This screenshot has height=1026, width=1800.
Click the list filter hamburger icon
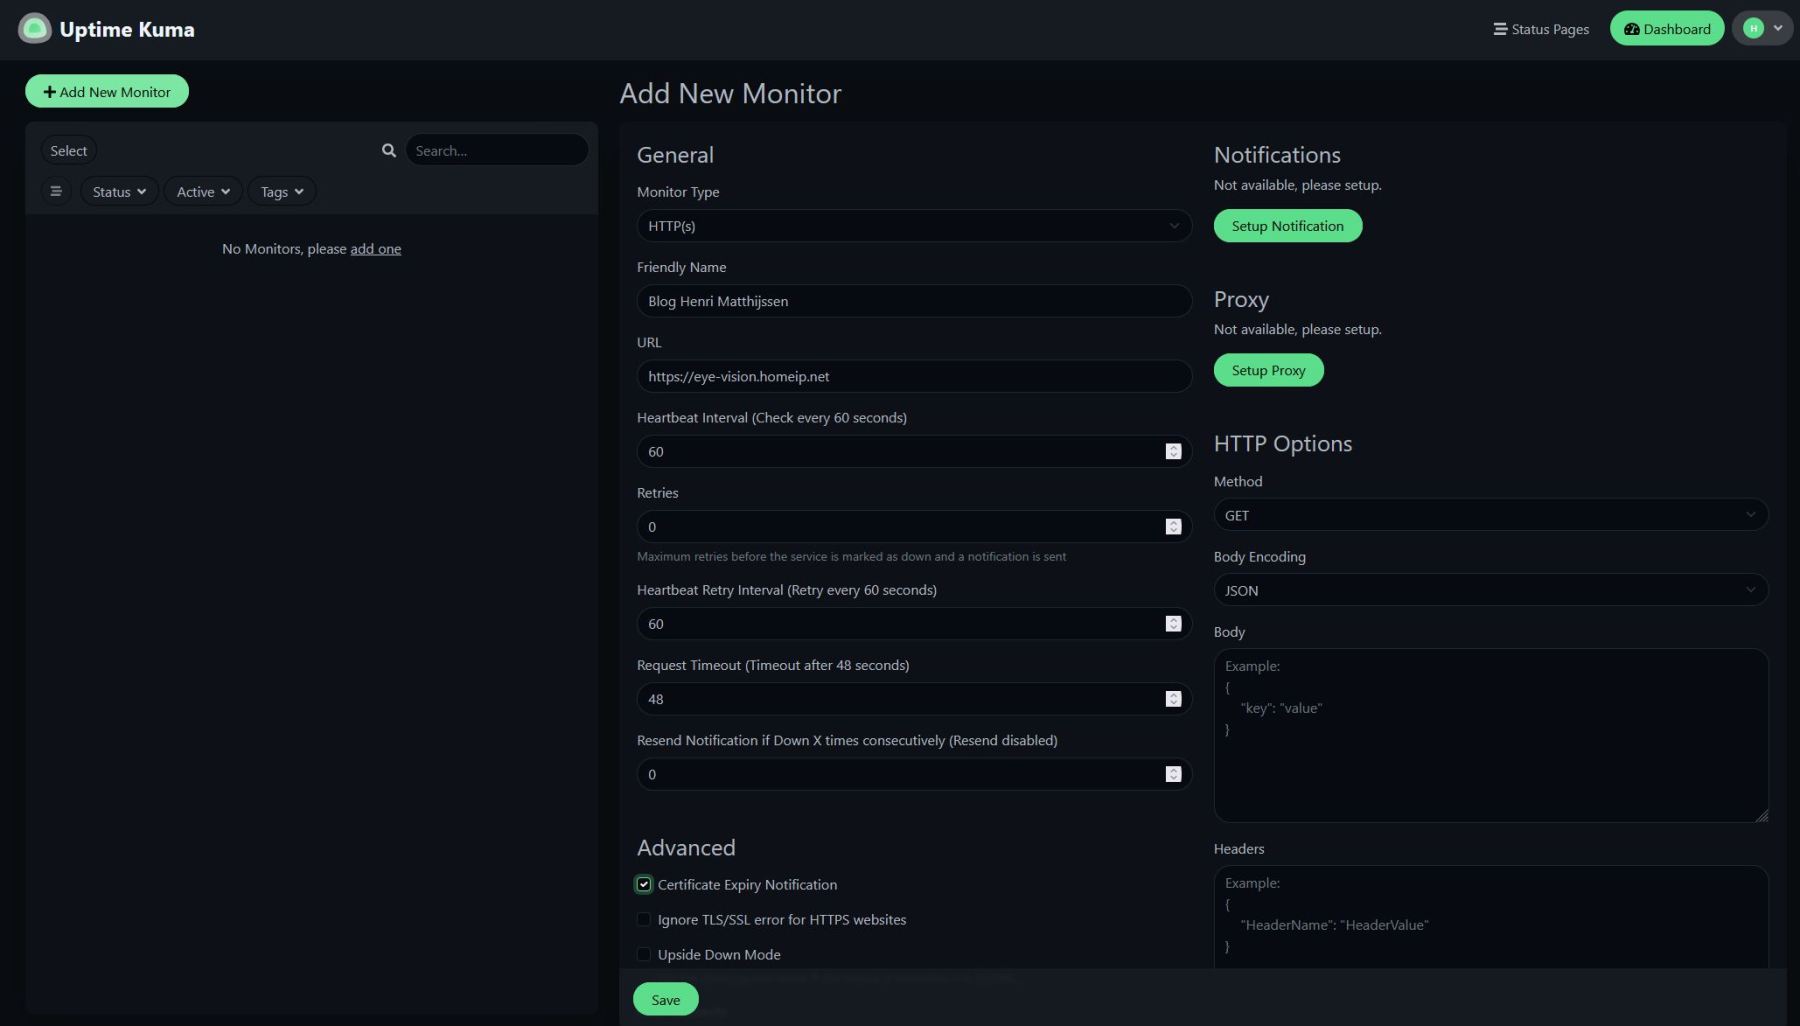(x=56, y=191)
